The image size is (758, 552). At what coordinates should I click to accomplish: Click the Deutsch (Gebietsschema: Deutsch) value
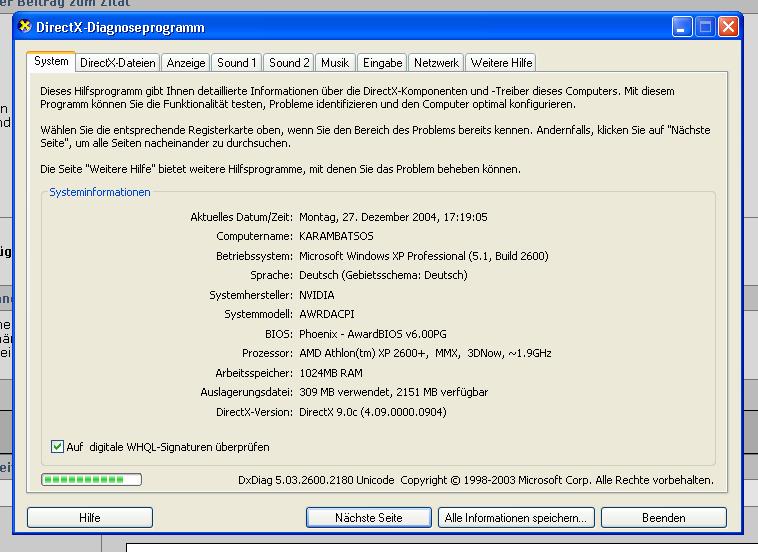point(383,276)
